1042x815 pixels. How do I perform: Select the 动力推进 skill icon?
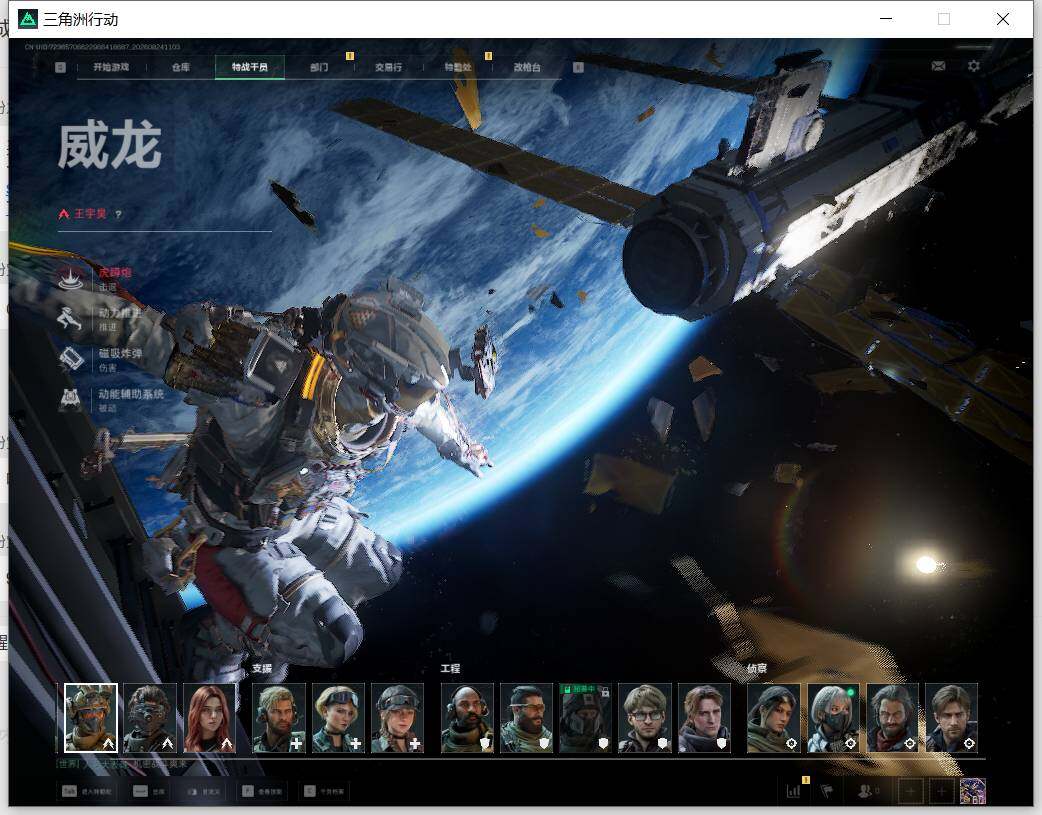point(70,318)
